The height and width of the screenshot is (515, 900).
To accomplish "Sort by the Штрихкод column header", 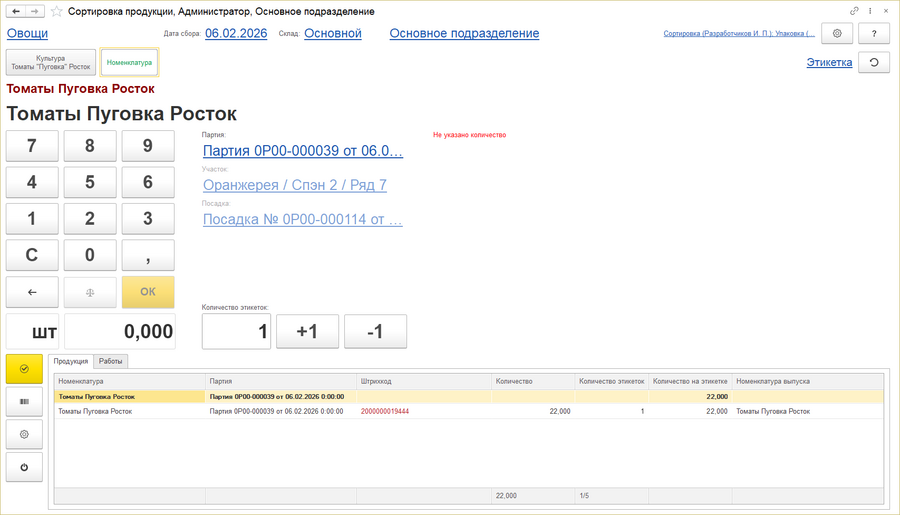I will (x=424, y=381).
